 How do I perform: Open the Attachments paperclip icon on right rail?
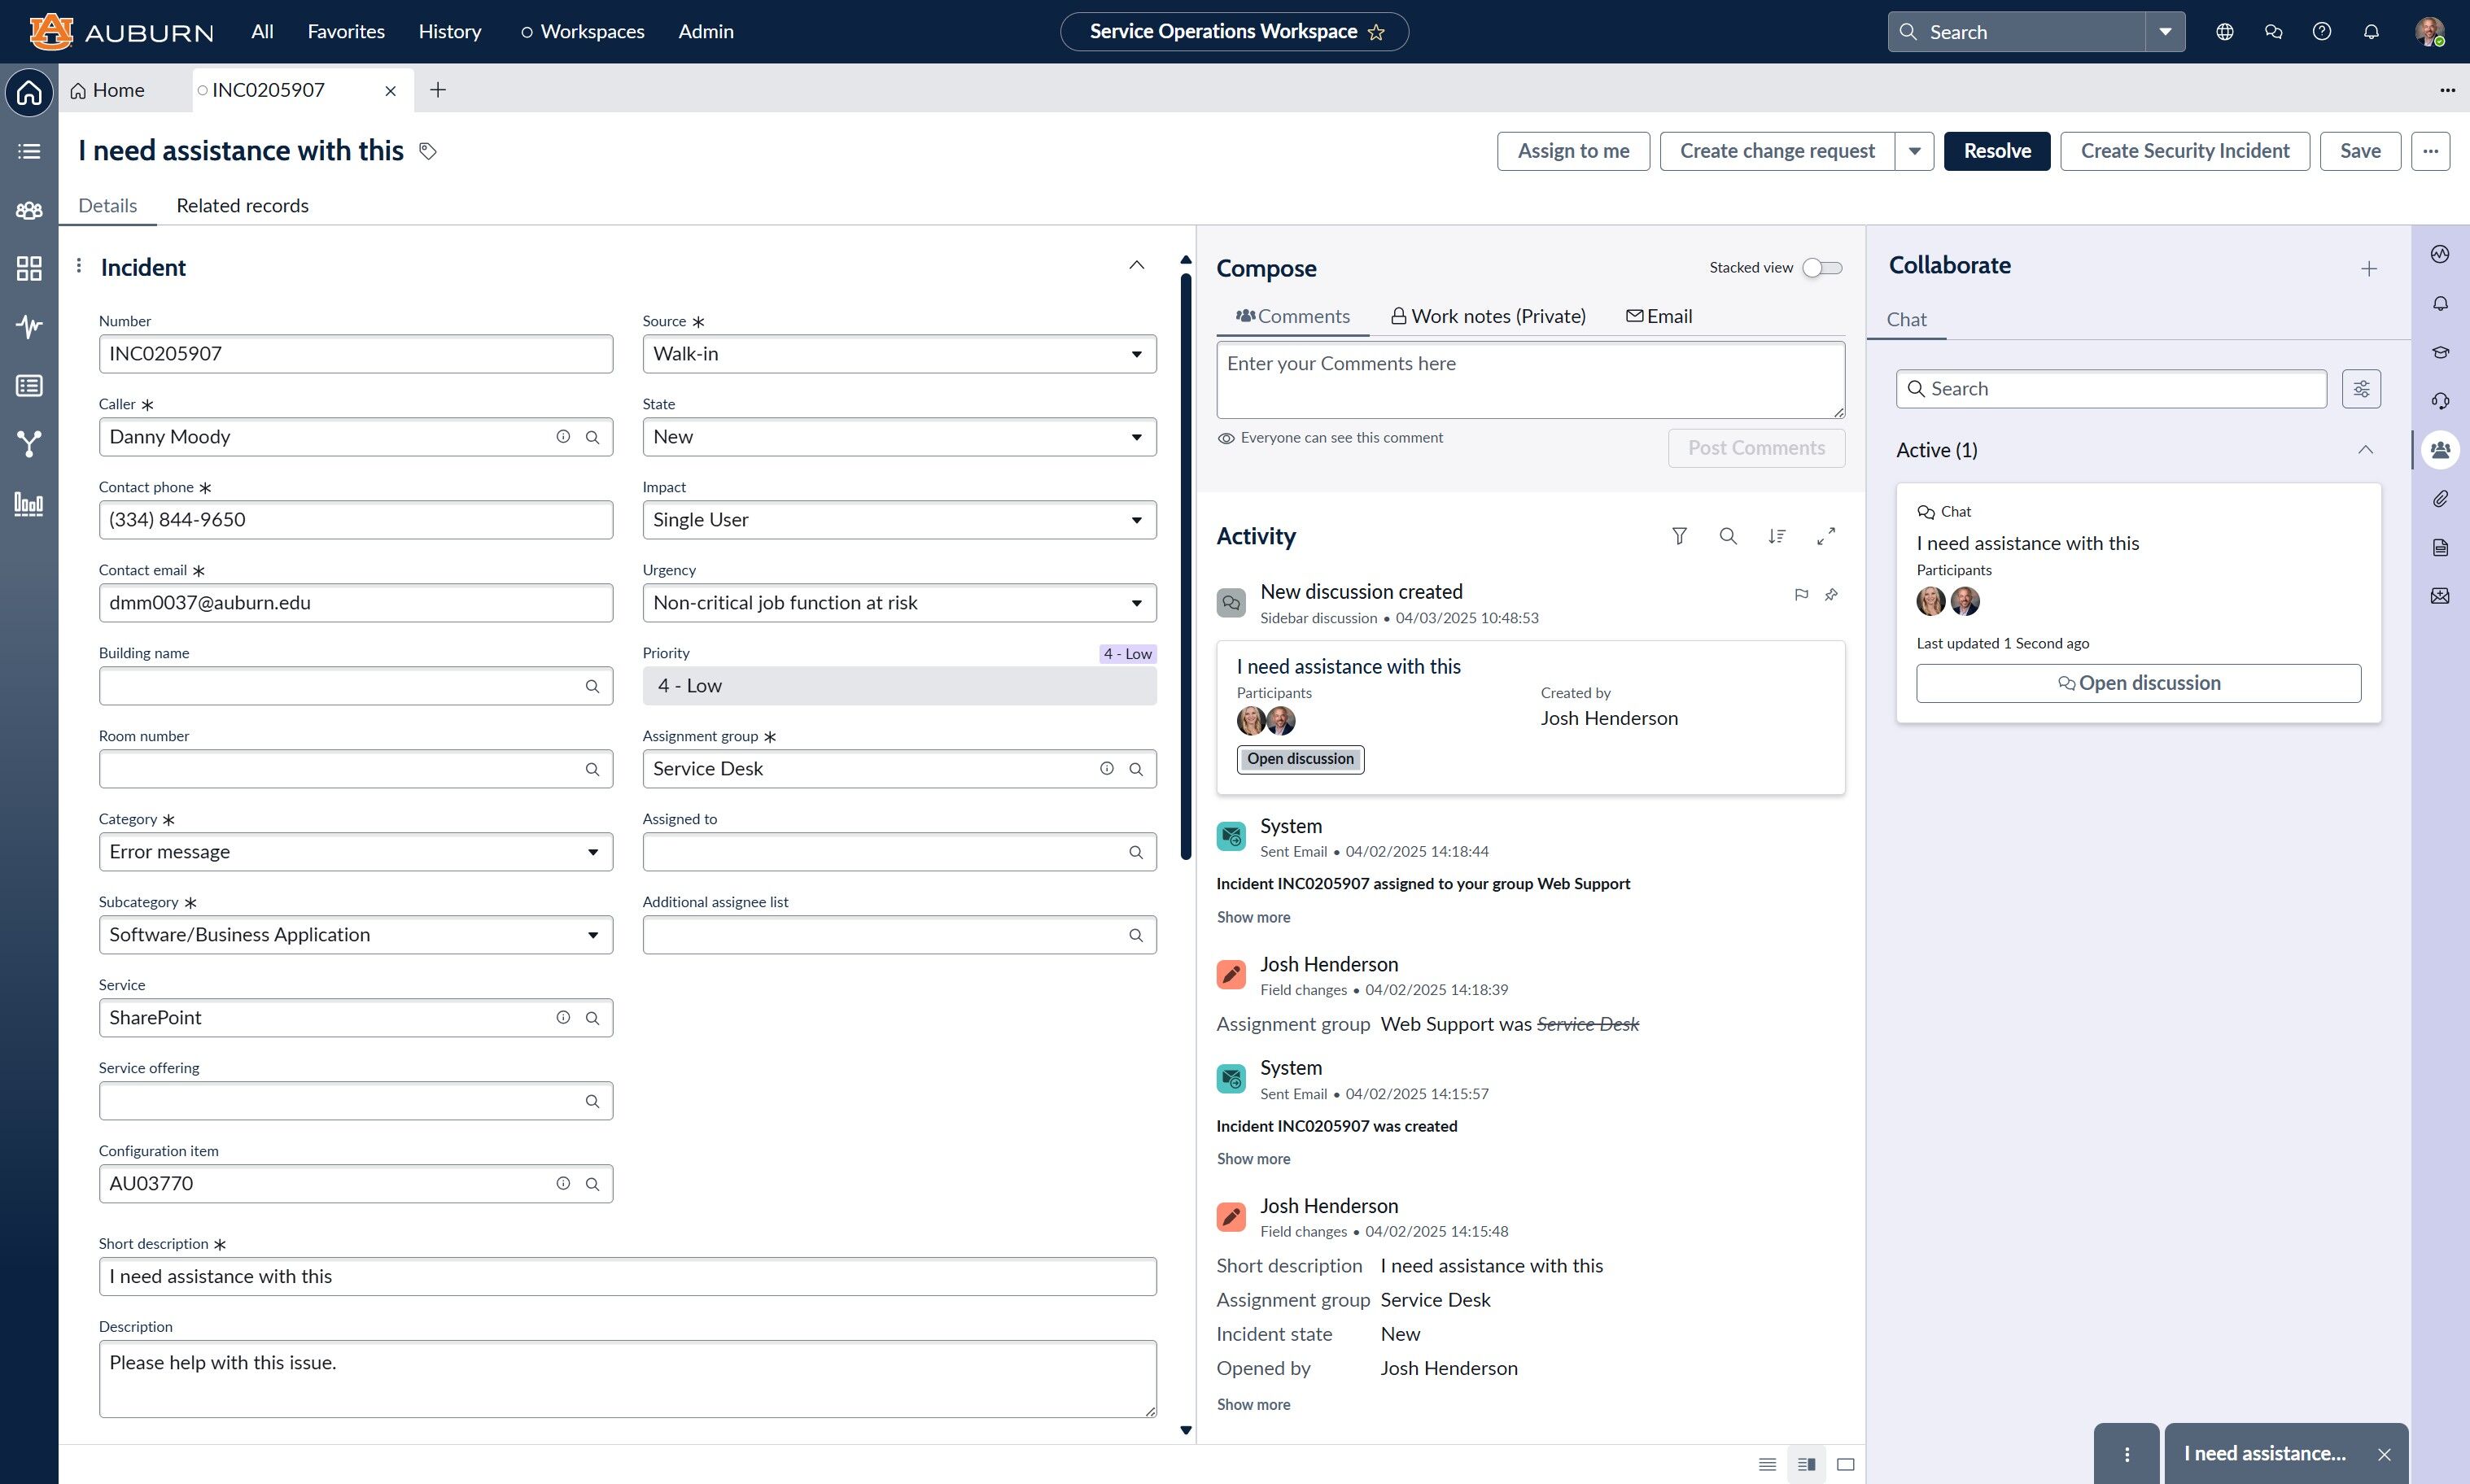(2441, 499)
